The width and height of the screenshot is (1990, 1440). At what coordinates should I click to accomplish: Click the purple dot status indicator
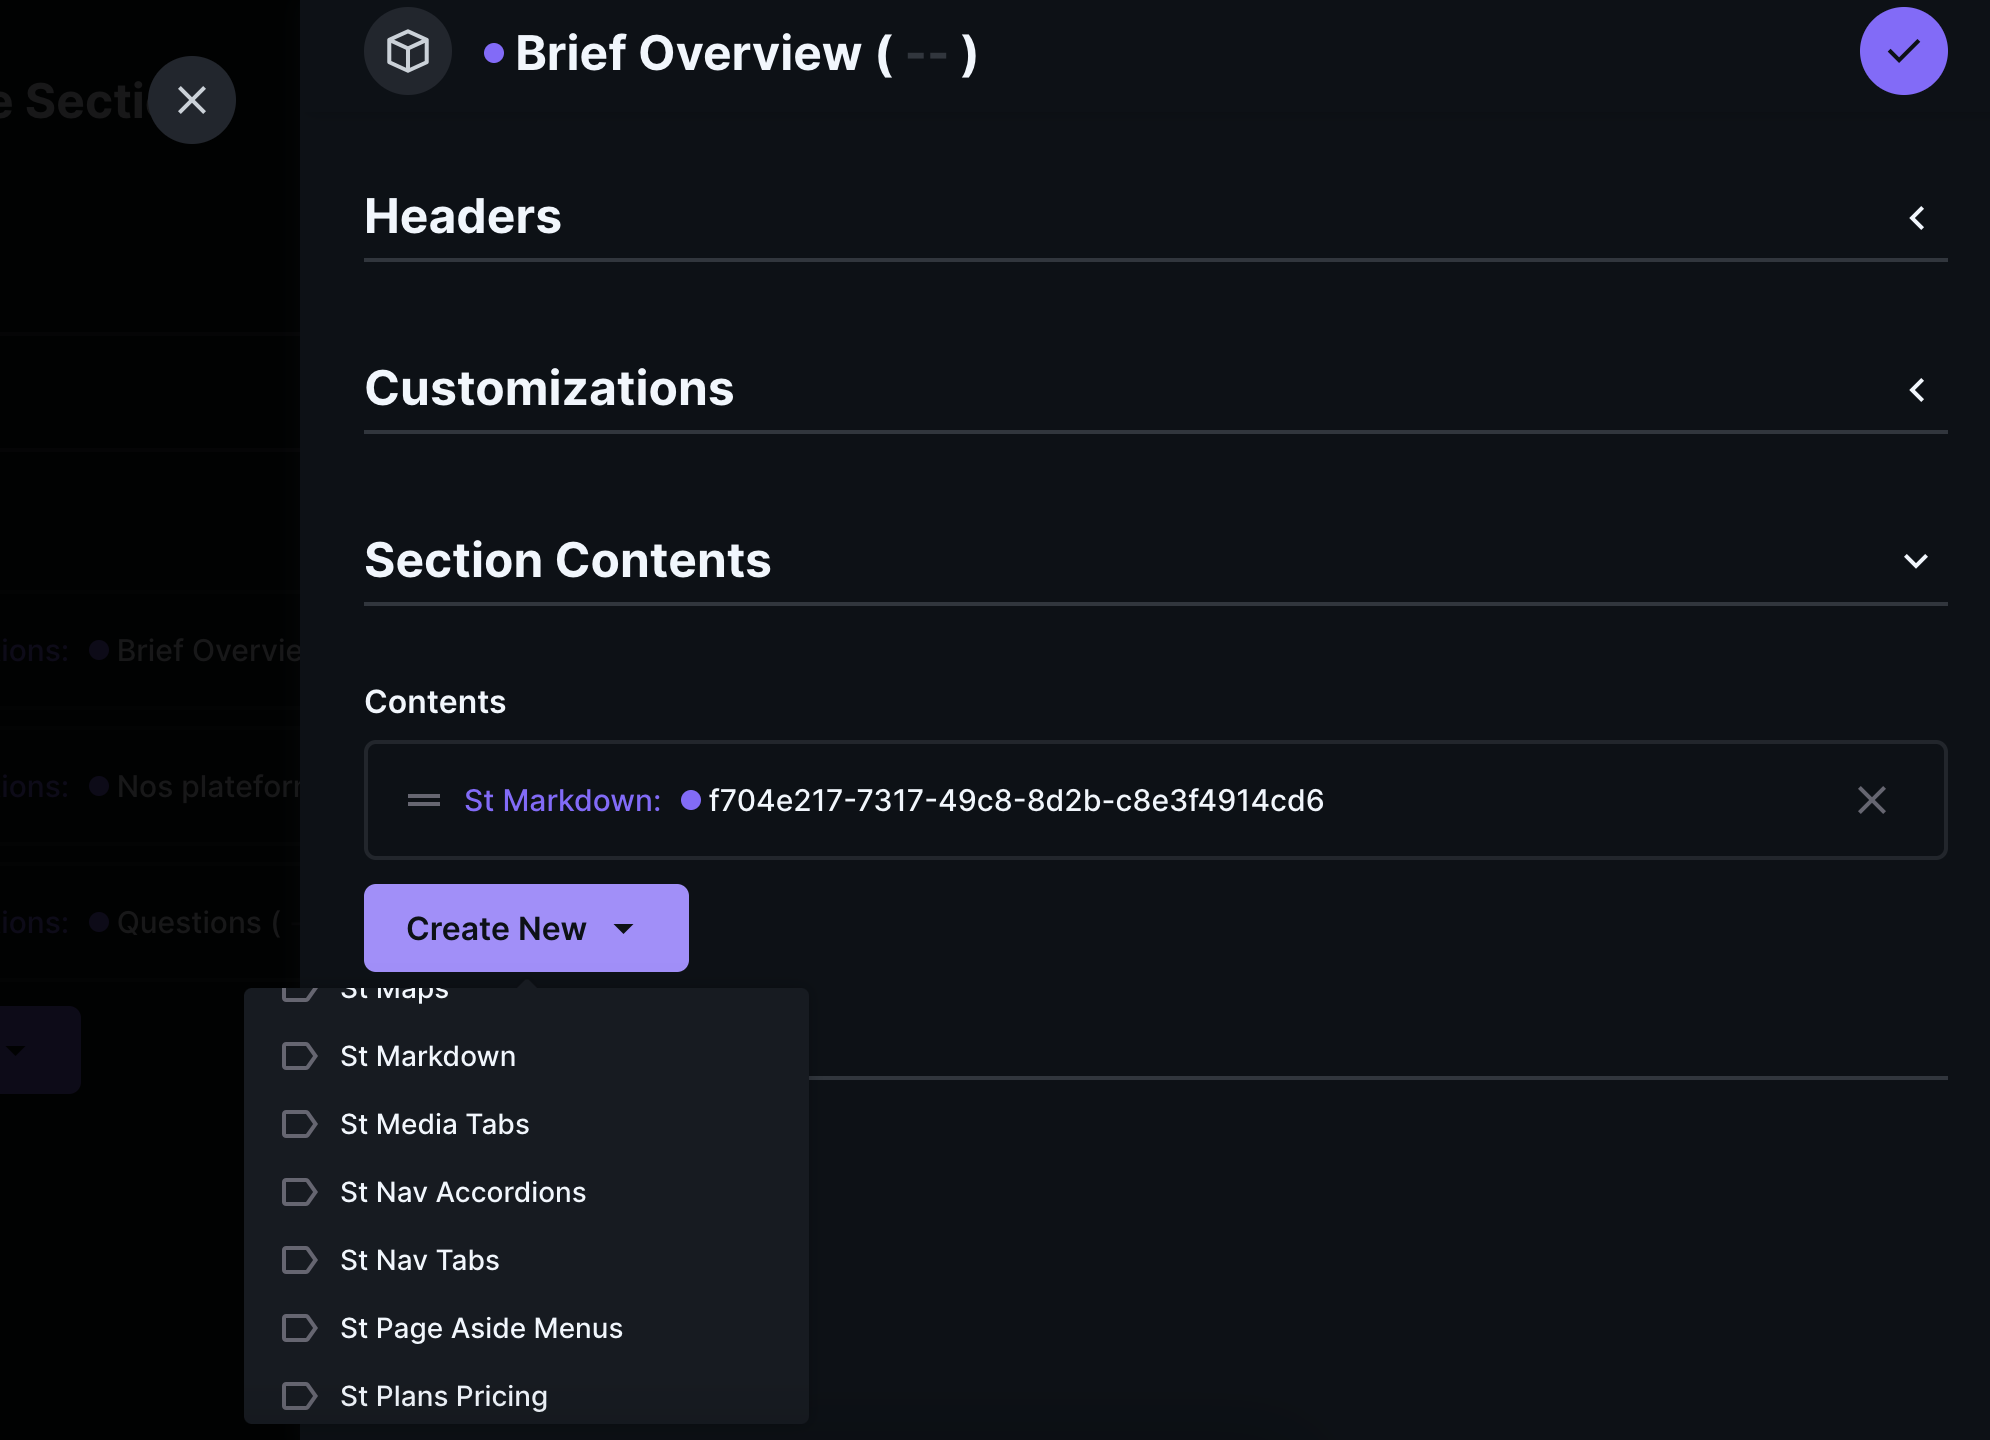pyautogui.click(x=491, y=51)
